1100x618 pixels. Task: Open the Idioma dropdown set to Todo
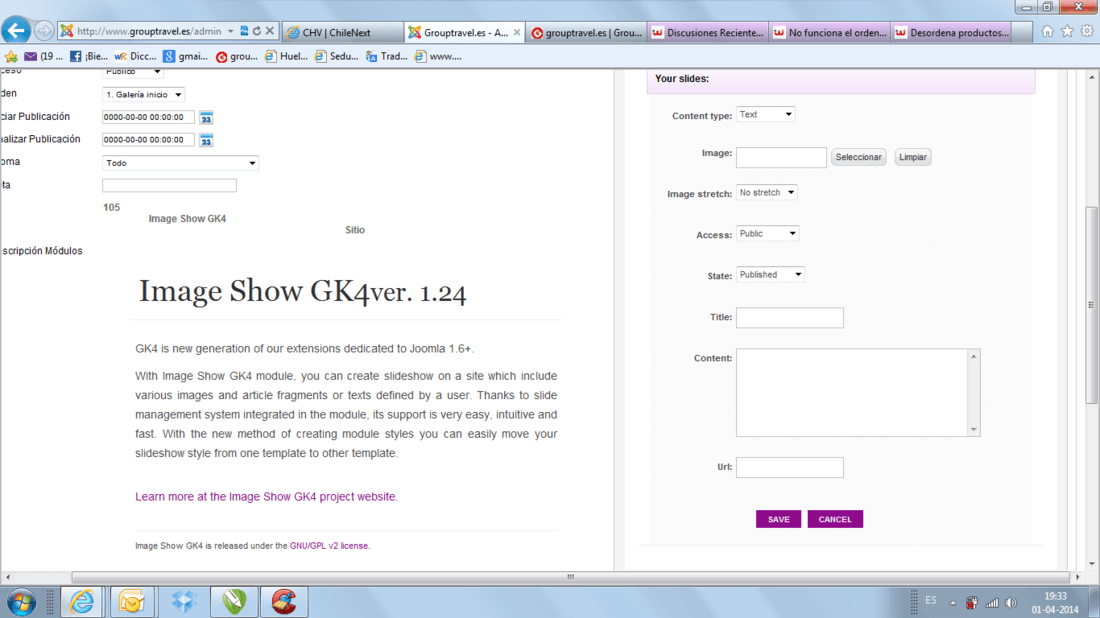click(180, 163)
